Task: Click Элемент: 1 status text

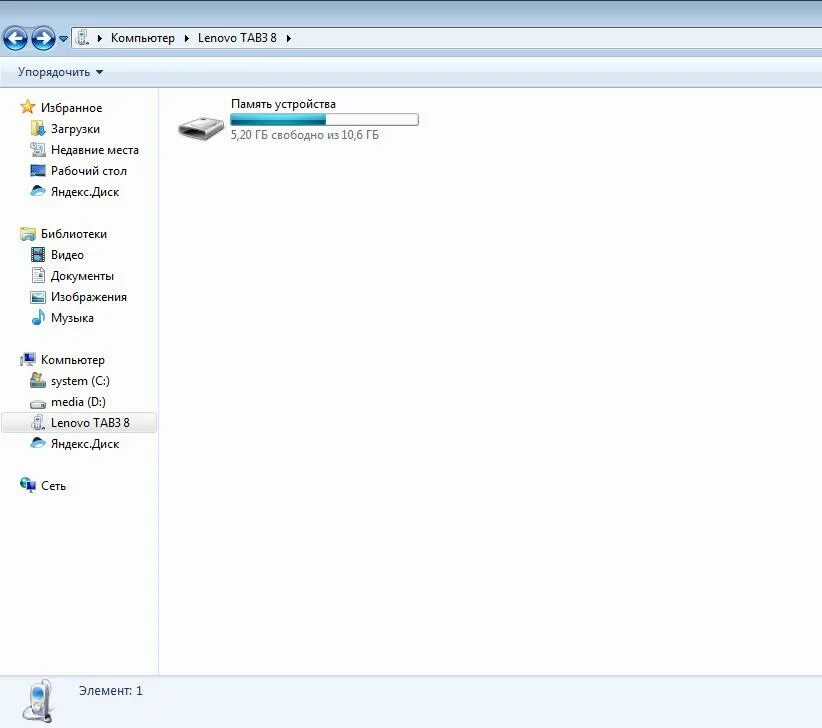Action: (111, 690)
